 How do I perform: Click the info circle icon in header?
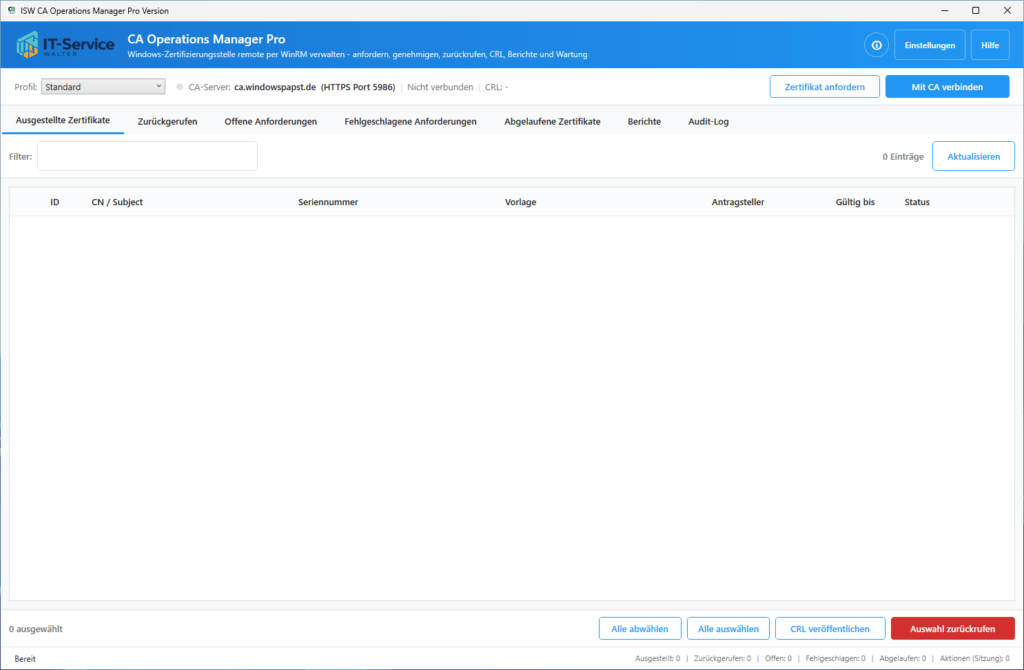[876, 45]
